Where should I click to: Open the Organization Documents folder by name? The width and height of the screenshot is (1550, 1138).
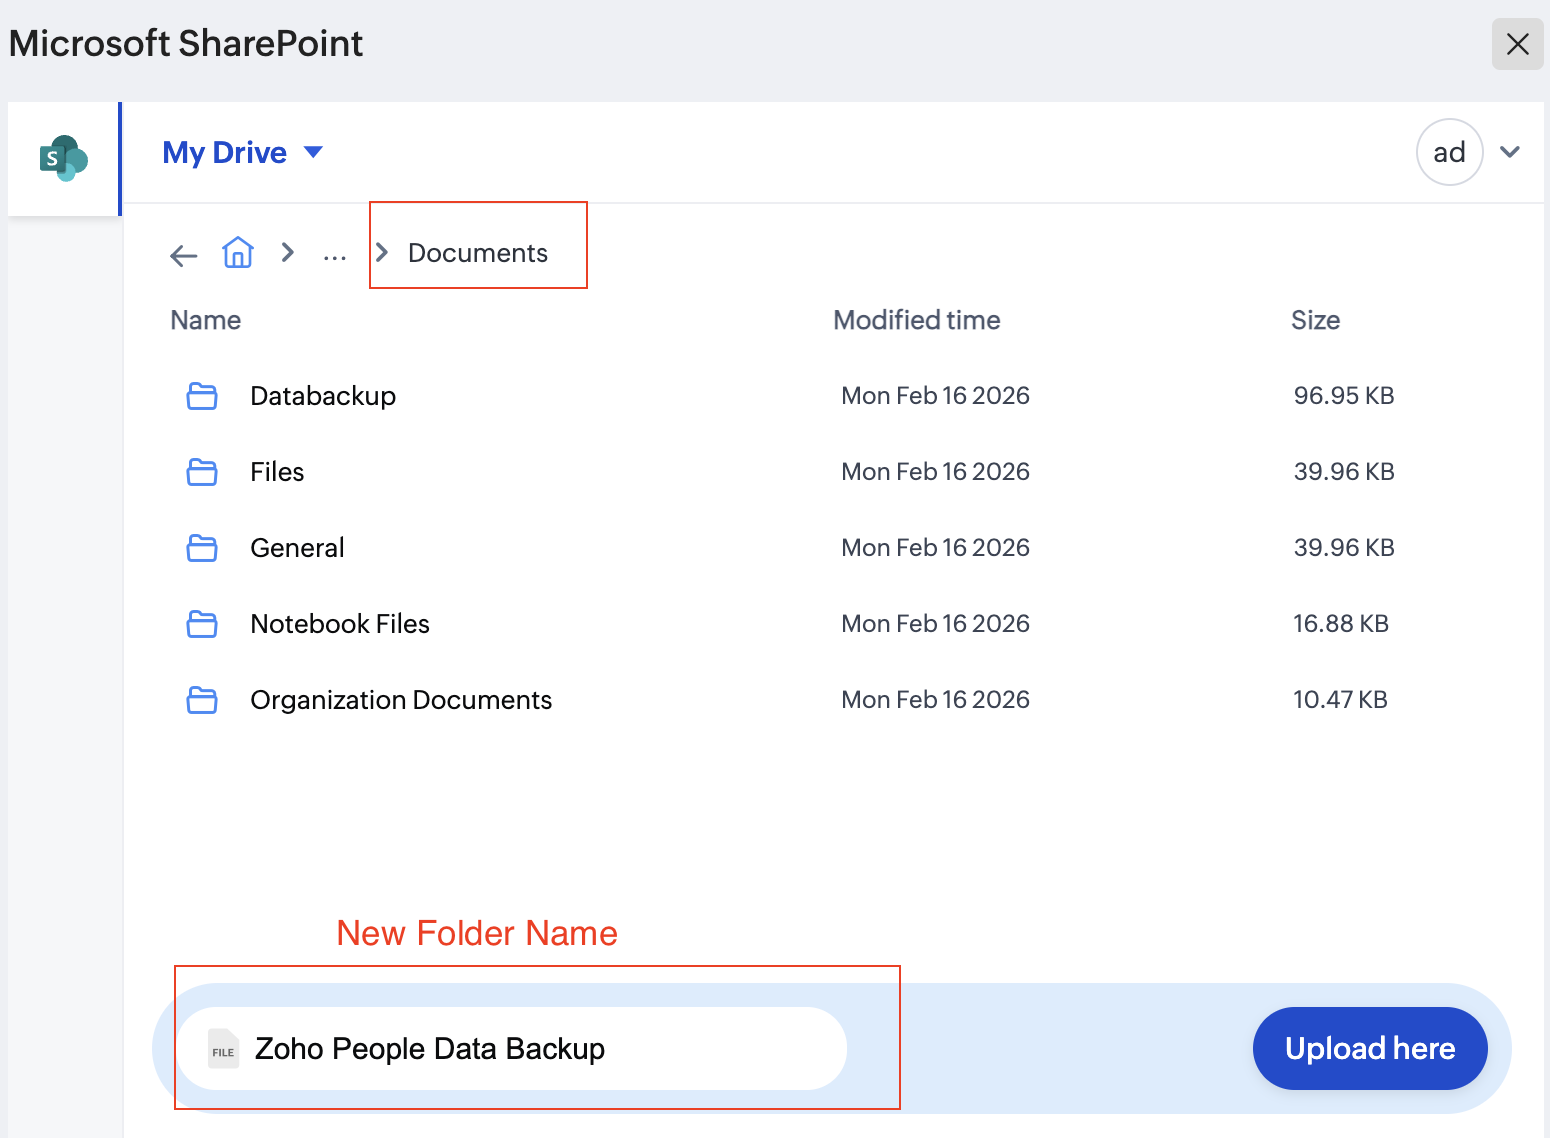(x=401, y=700)
